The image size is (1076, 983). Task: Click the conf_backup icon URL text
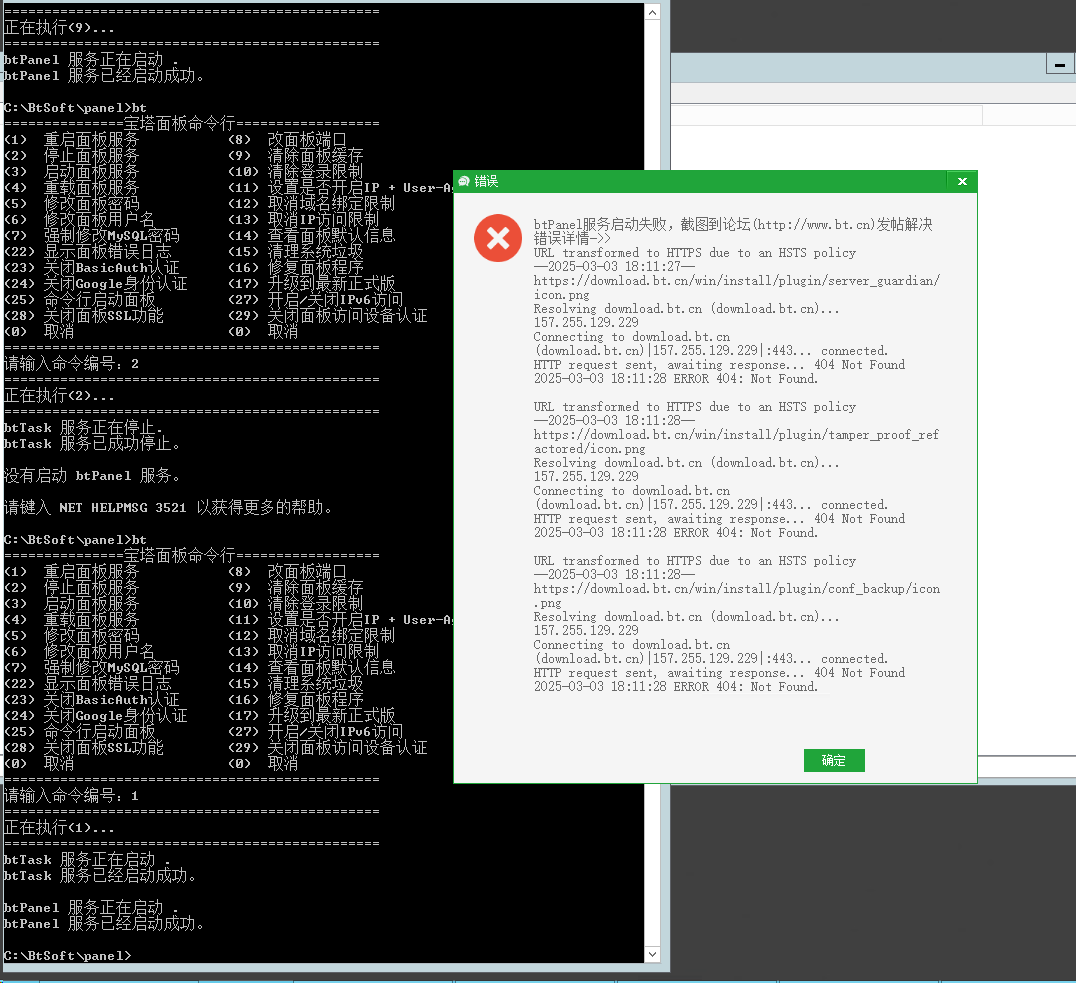pos(737,596)
